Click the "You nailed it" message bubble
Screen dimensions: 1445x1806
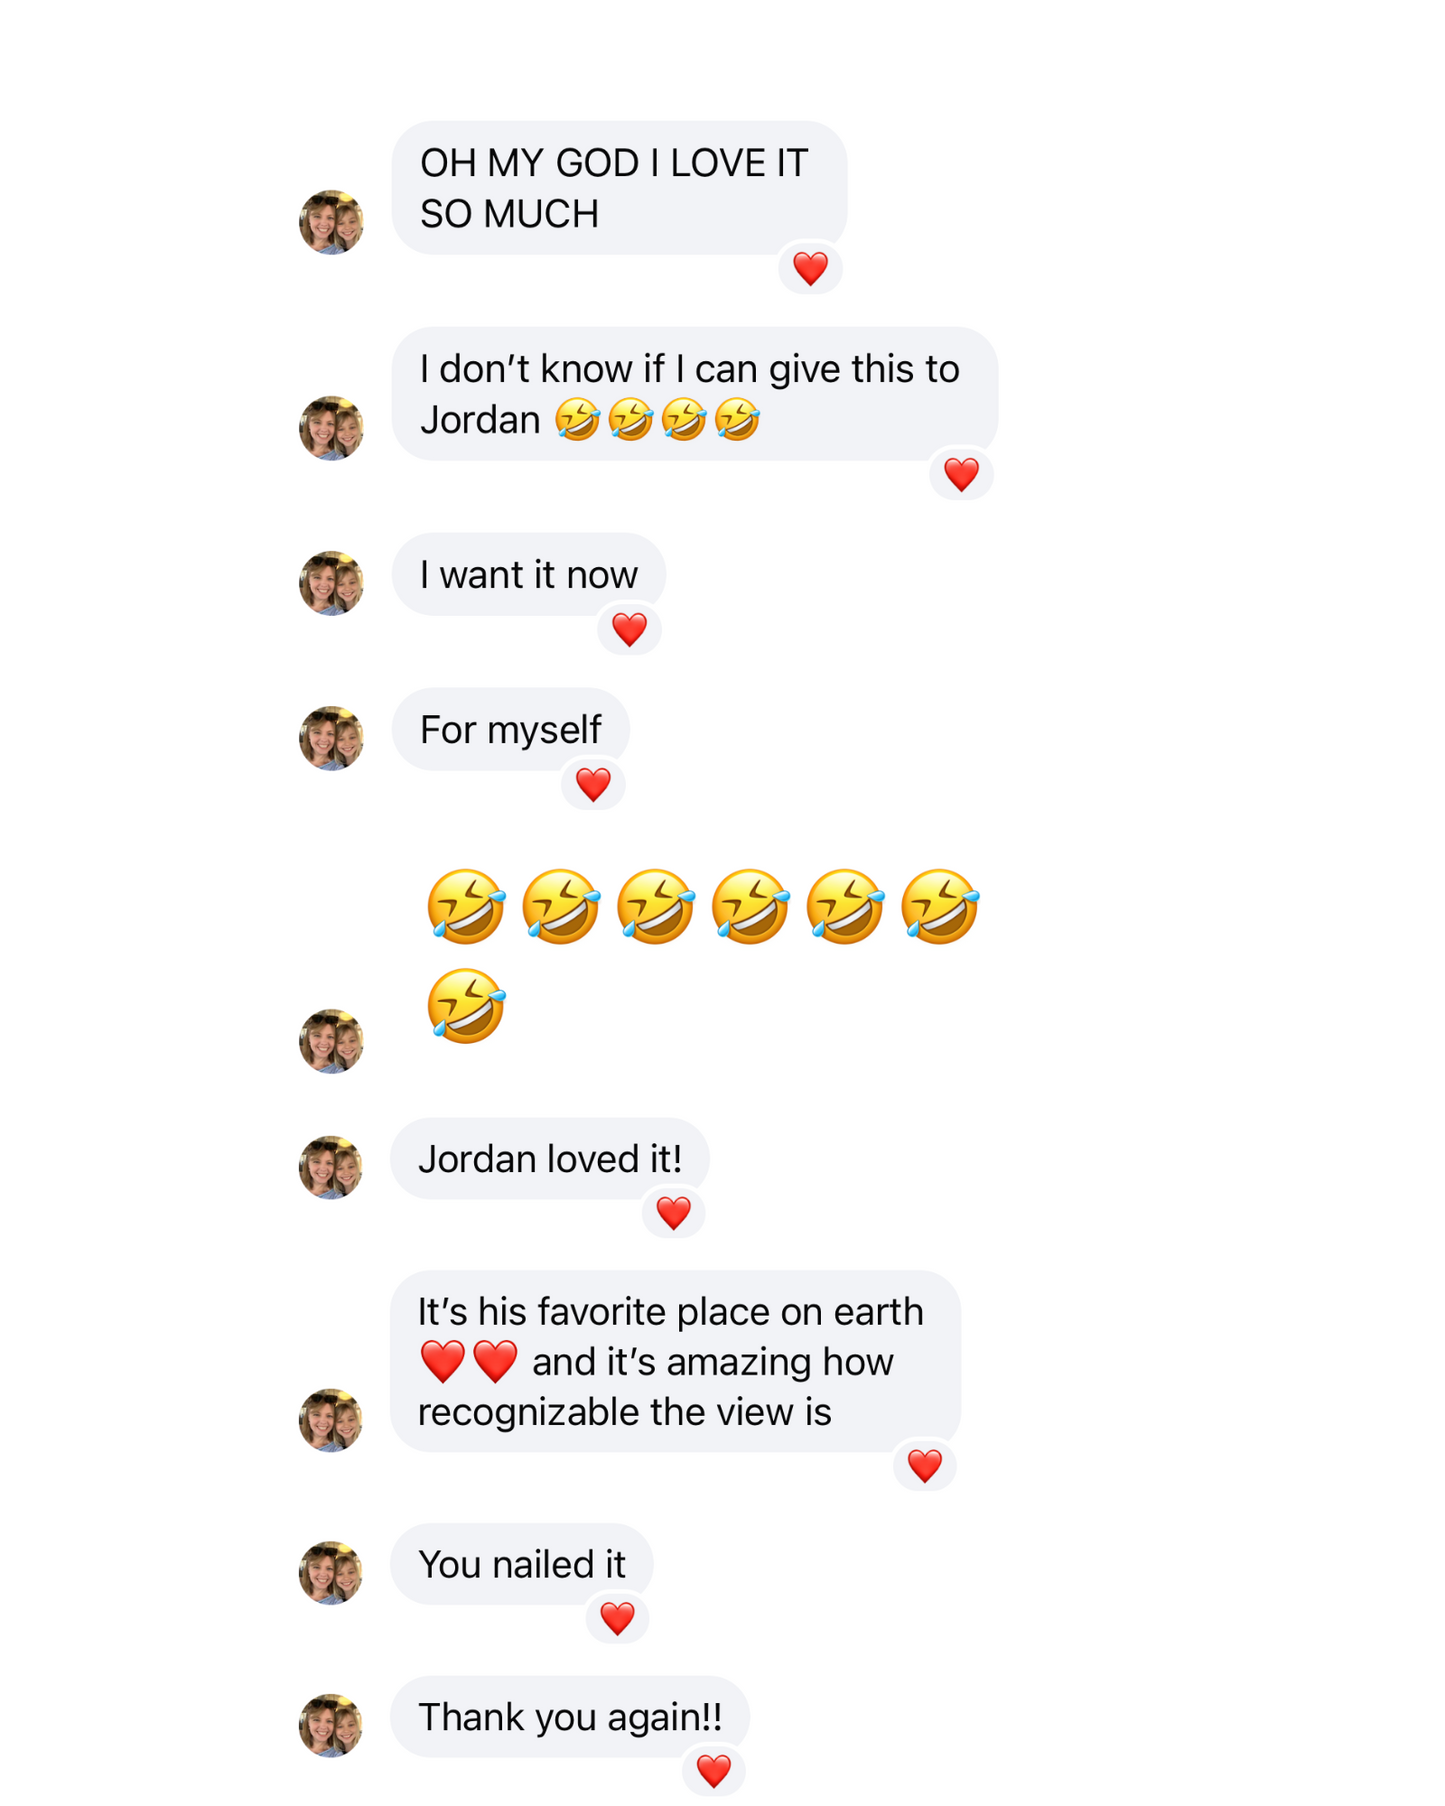tap(521, 1564)
